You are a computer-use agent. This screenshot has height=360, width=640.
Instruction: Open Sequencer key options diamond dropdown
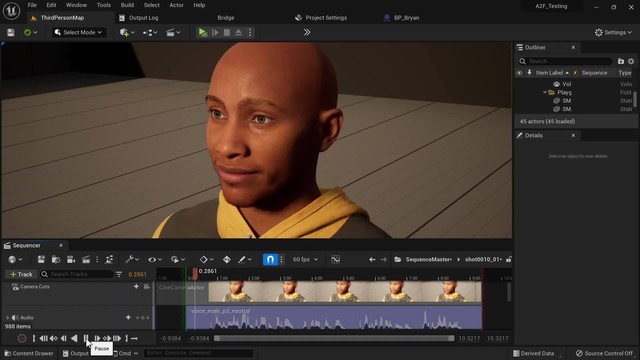tap(206, 259)
